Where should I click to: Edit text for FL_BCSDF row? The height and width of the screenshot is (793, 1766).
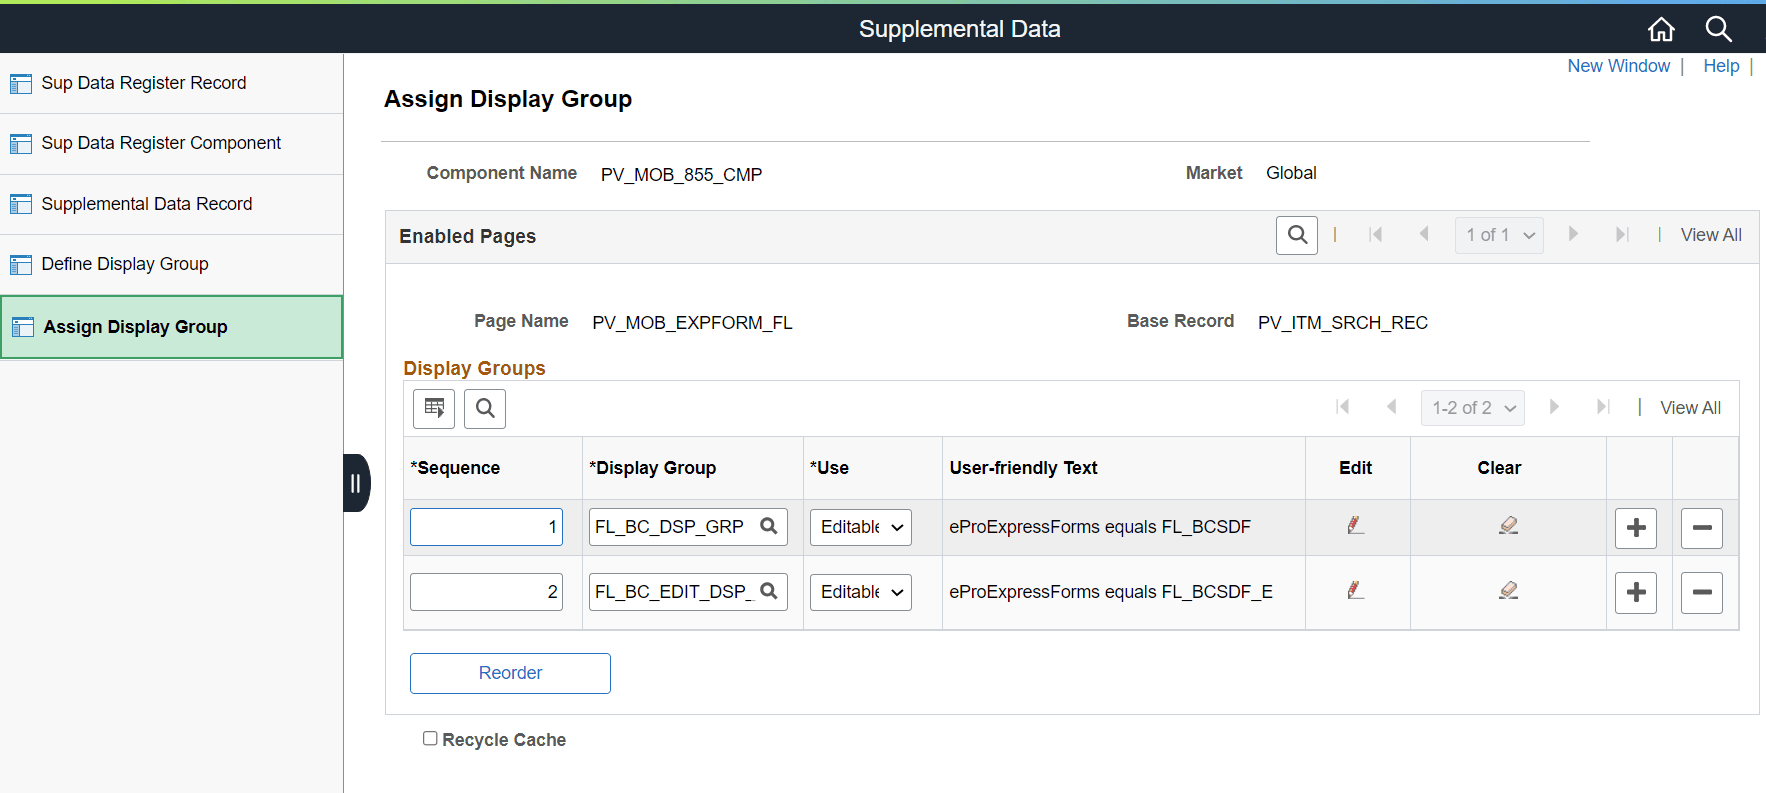tap(1356, 525)
